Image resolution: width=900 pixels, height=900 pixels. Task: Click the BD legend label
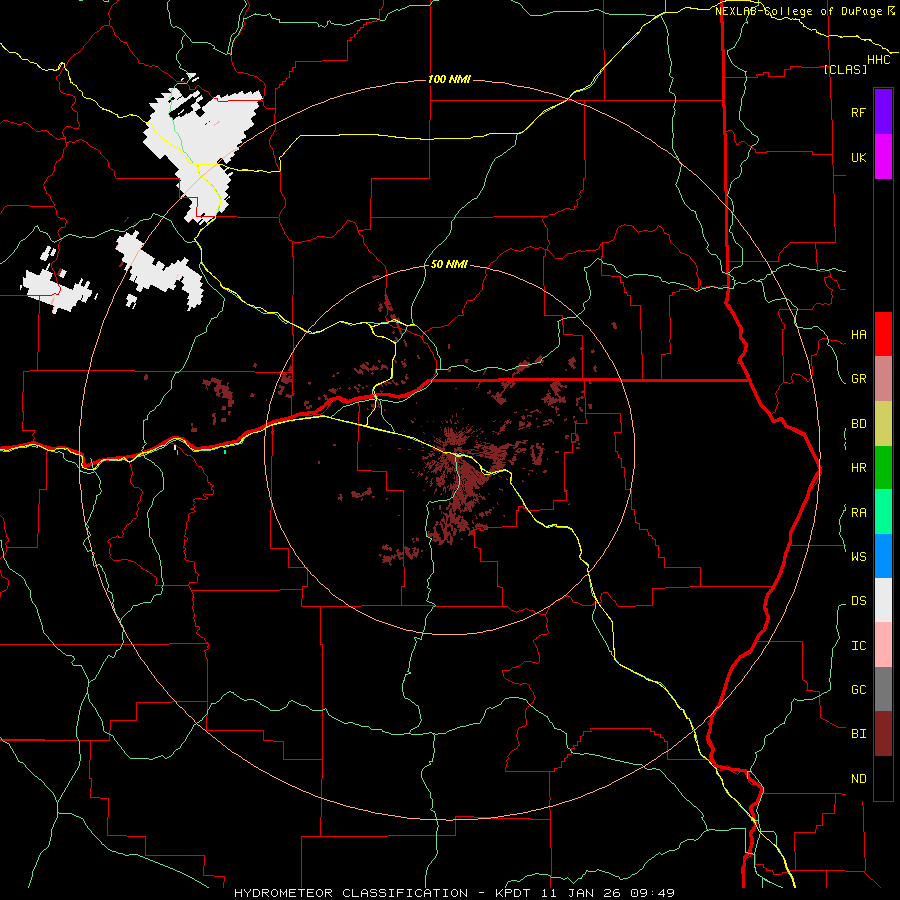tap(859, 424)
